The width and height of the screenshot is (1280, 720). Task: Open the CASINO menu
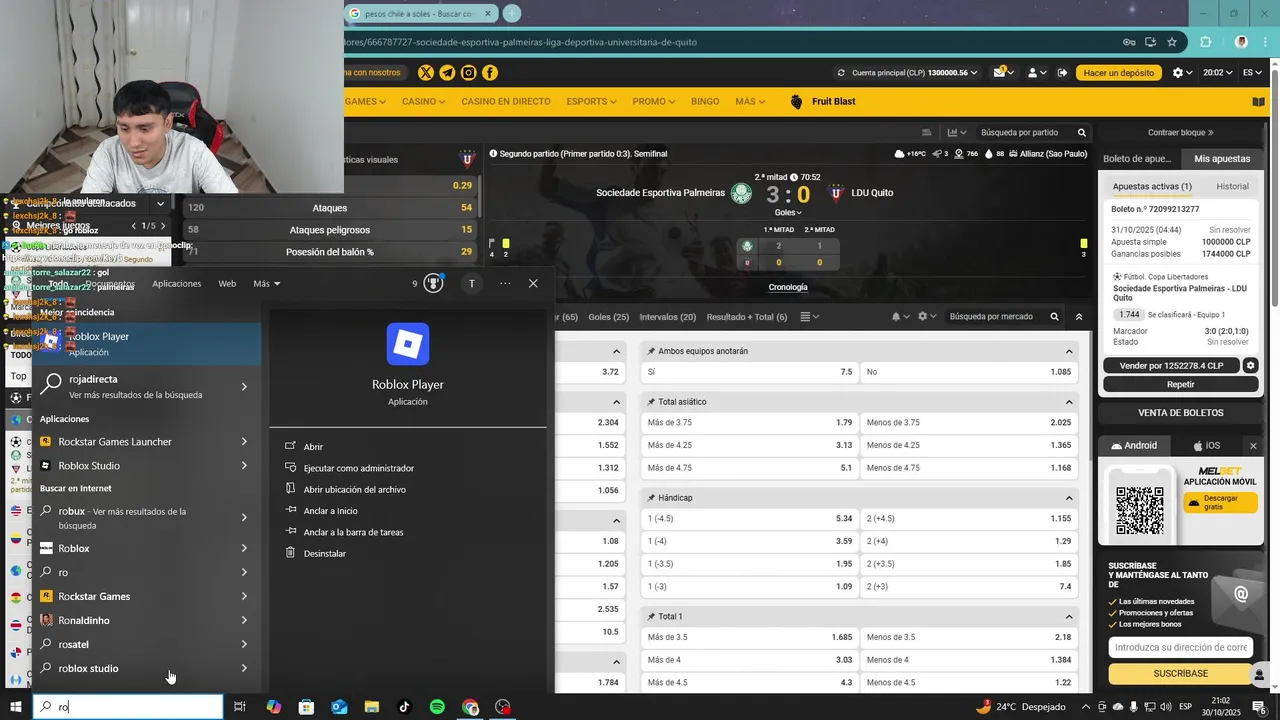(424, 101)
